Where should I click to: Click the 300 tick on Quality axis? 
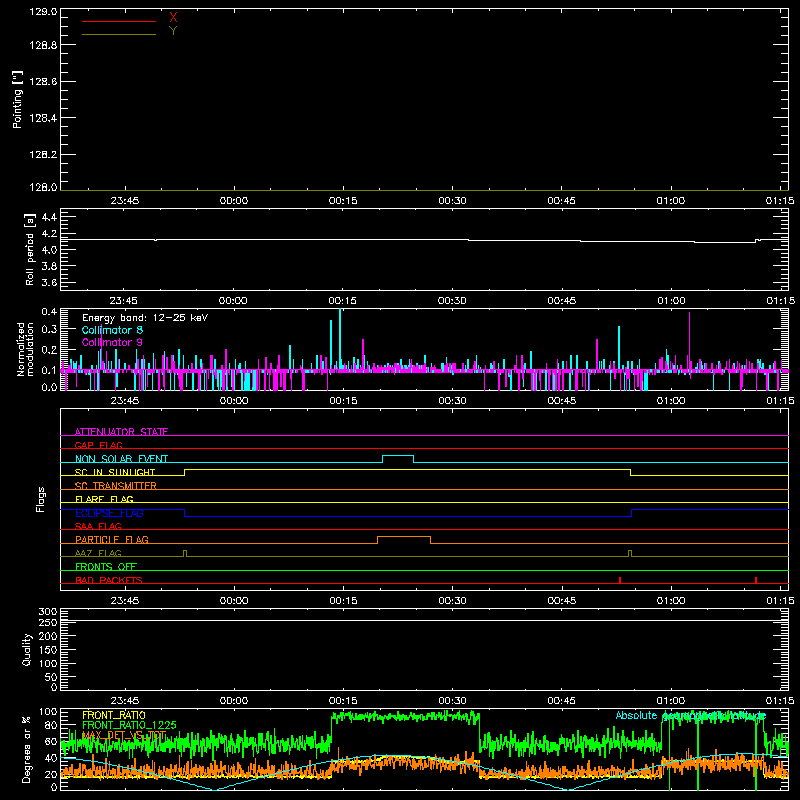coord(48,612)
